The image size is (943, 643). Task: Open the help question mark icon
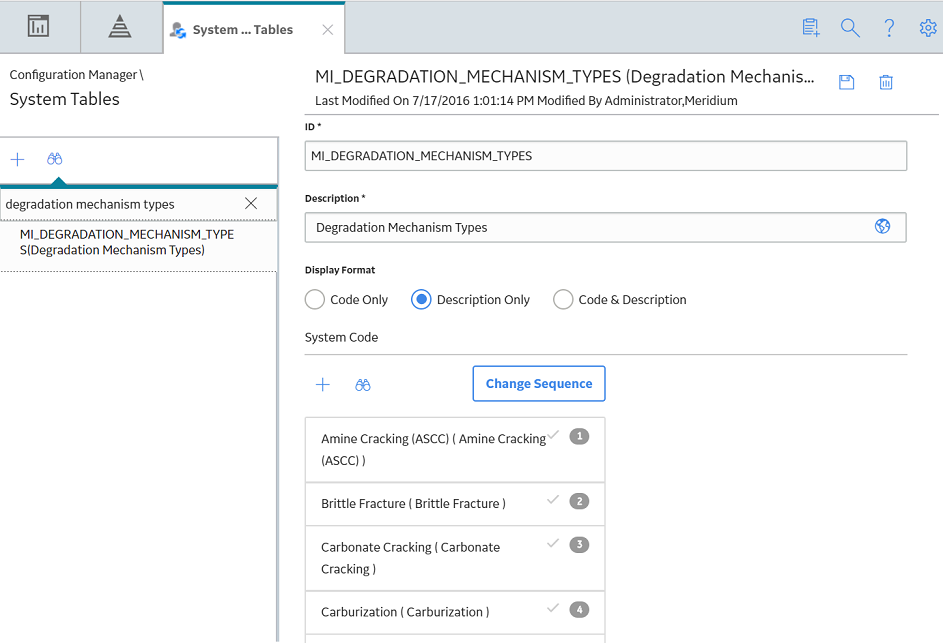point(889,28)
